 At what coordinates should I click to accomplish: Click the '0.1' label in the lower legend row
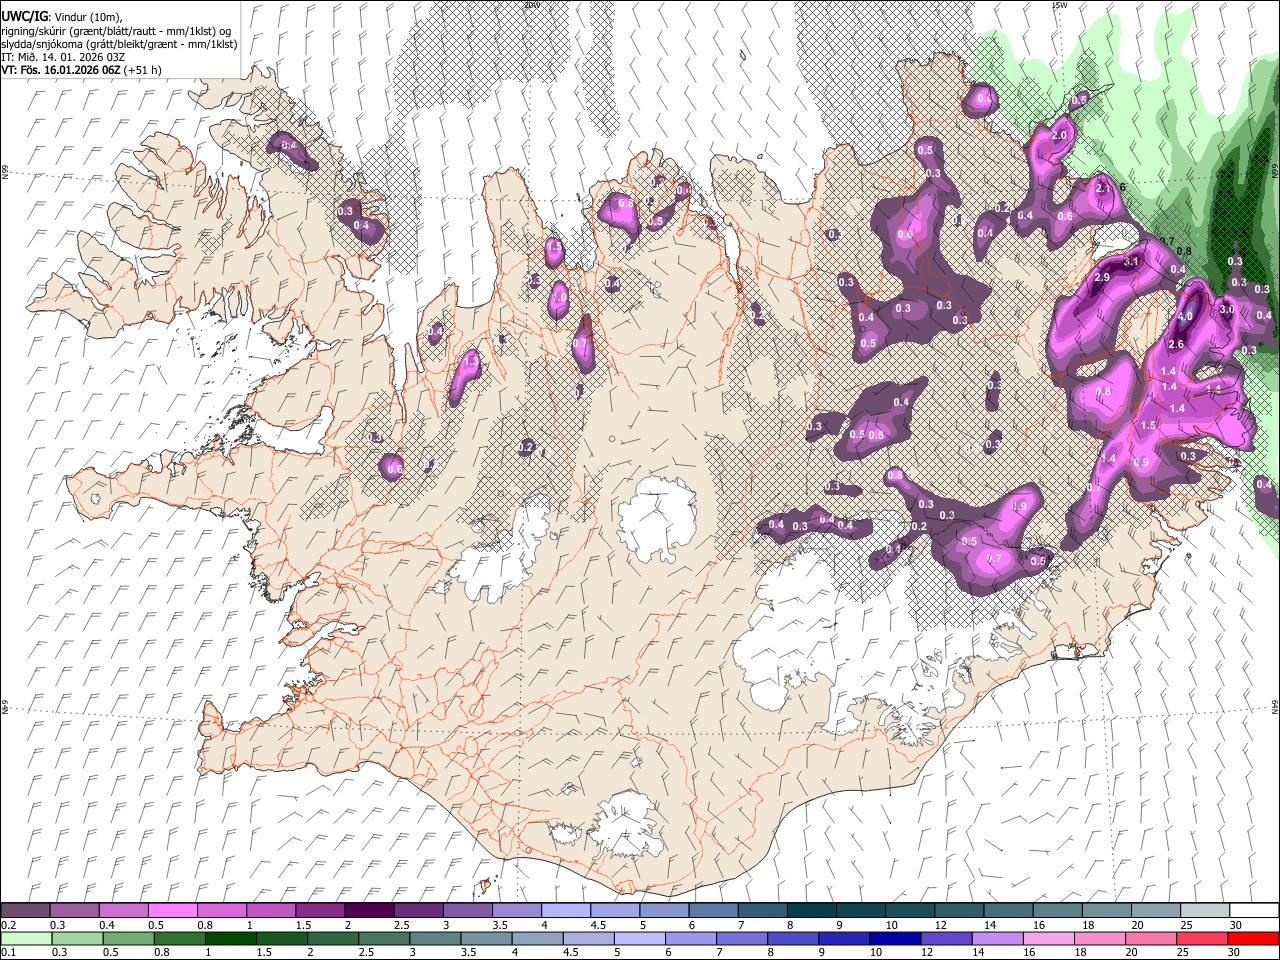[x=9, y=953]
